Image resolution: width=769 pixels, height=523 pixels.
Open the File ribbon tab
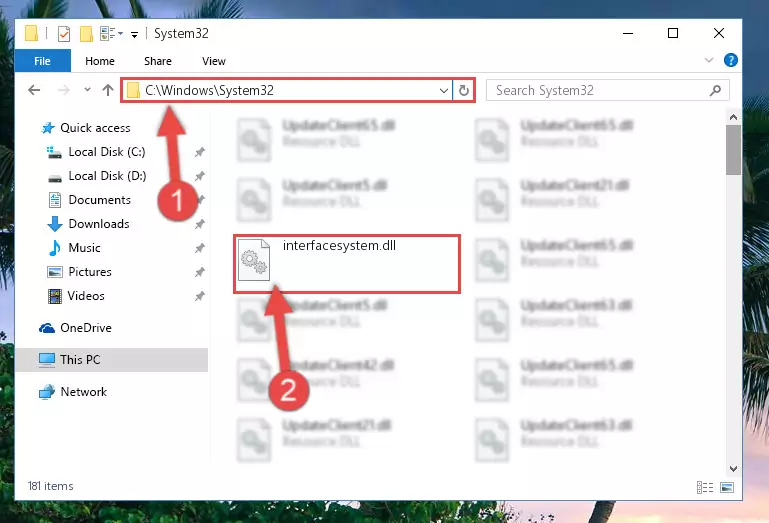tap(43, 61)
